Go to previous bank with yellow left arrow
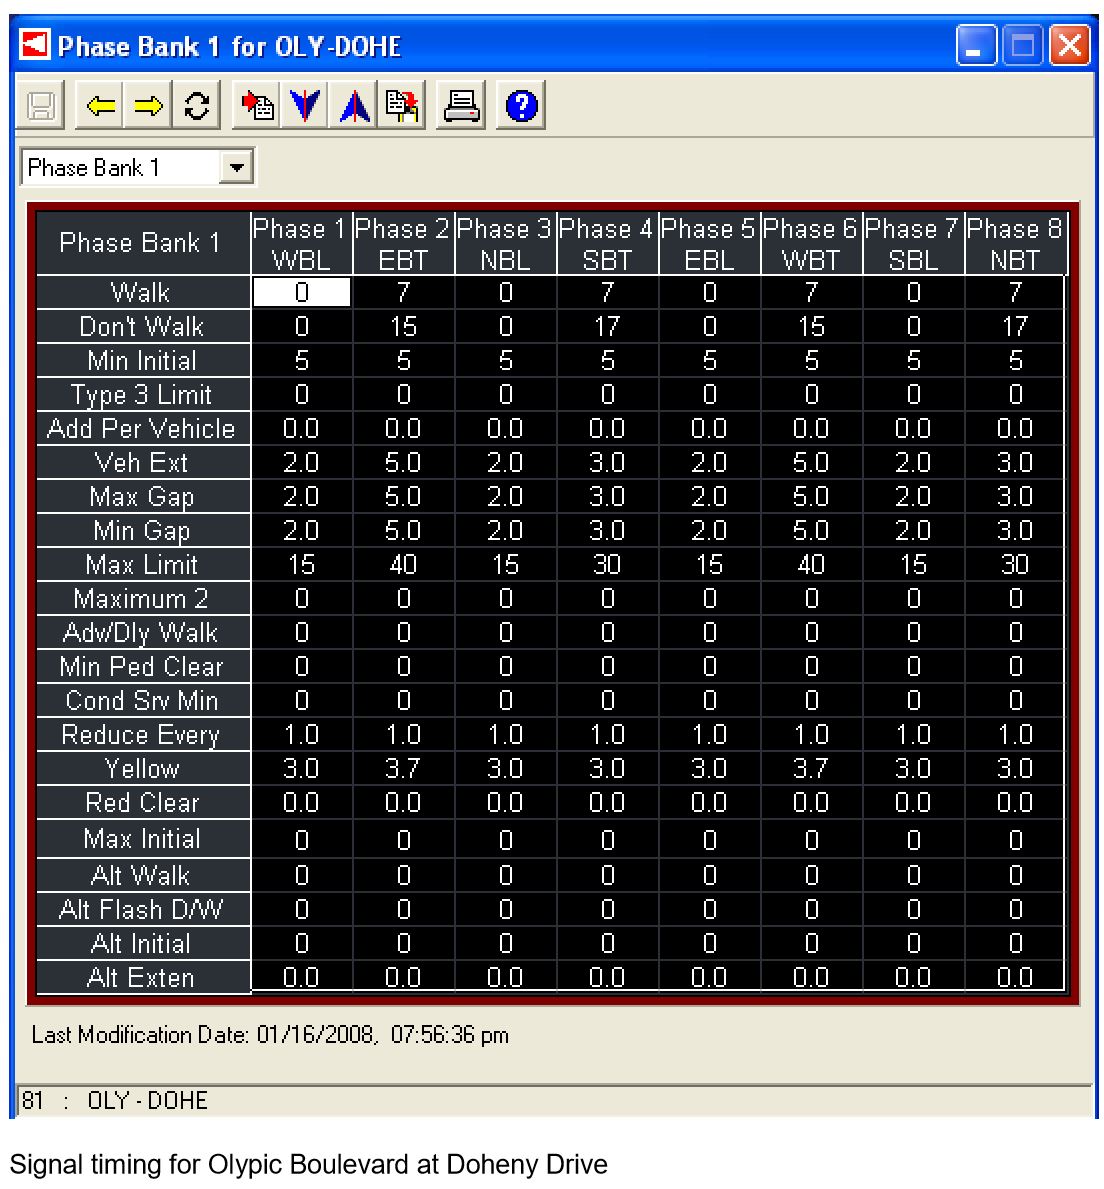The width and height of the screenshot is (1104, 1189). coord(100,105)
